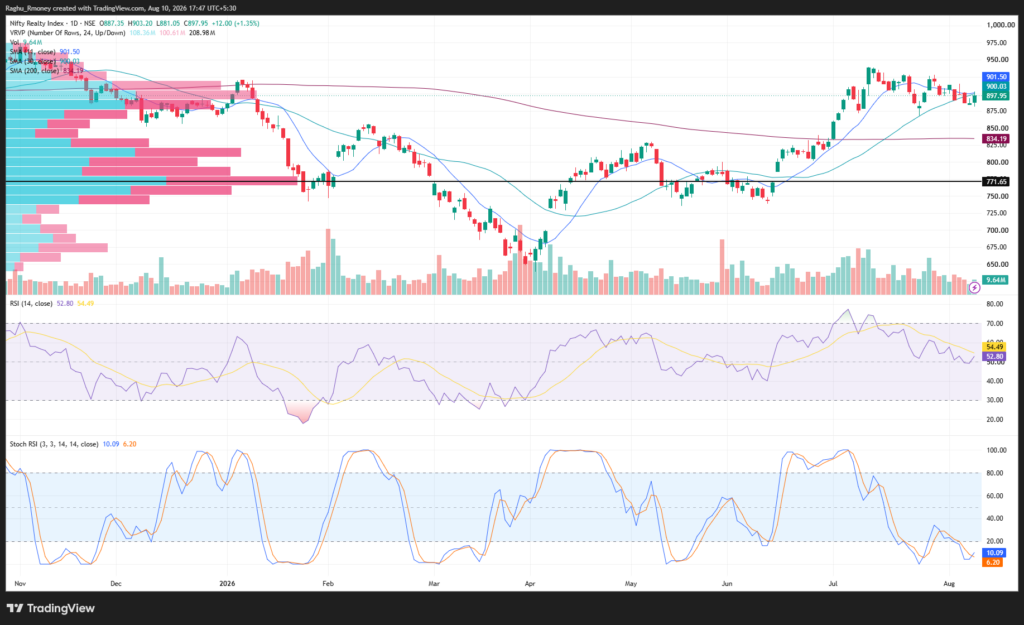Click the 700.00 price axis tick

[x=997, y=230]
